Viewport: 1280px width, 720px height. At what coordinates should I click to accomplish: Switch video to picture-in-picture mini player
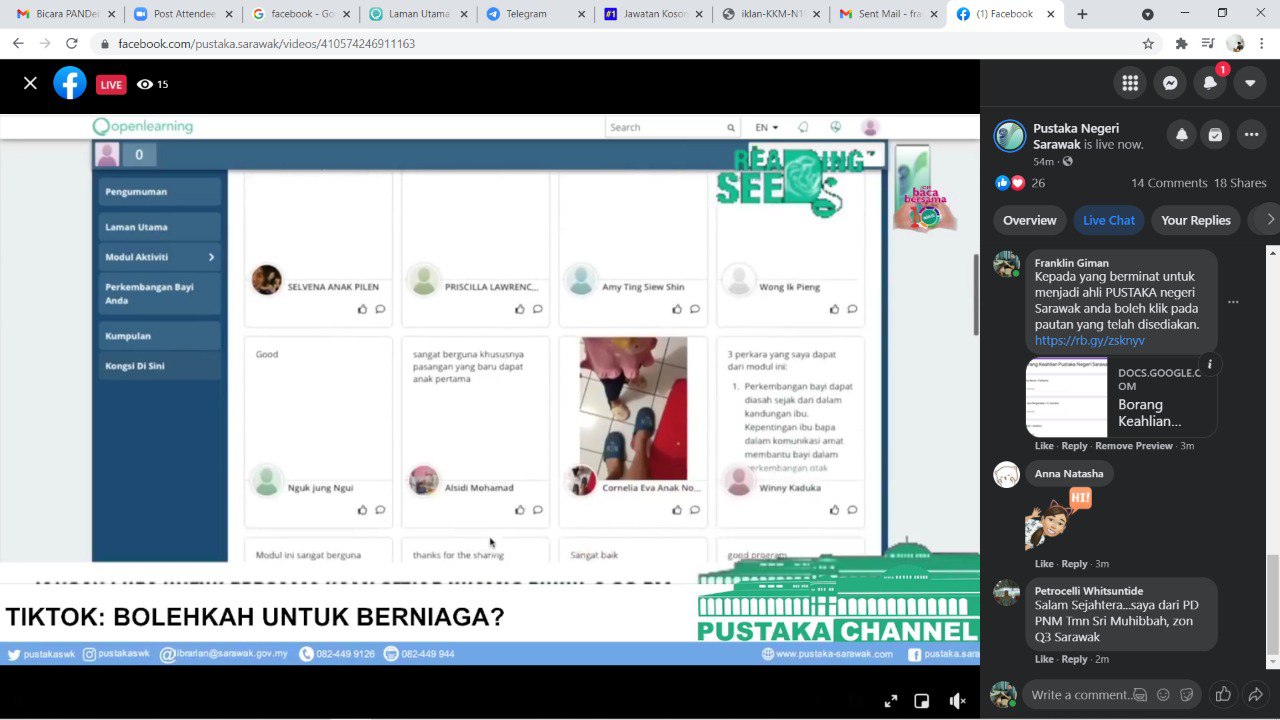pyautogui.click(x=922, y=701)
